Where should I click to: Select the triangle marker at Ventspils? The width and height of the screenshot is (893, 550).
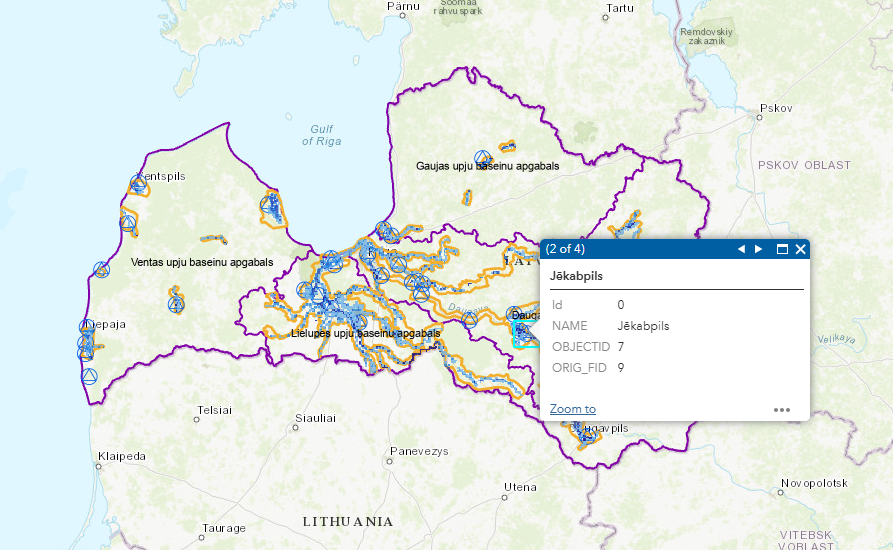(x=138, y=183)
